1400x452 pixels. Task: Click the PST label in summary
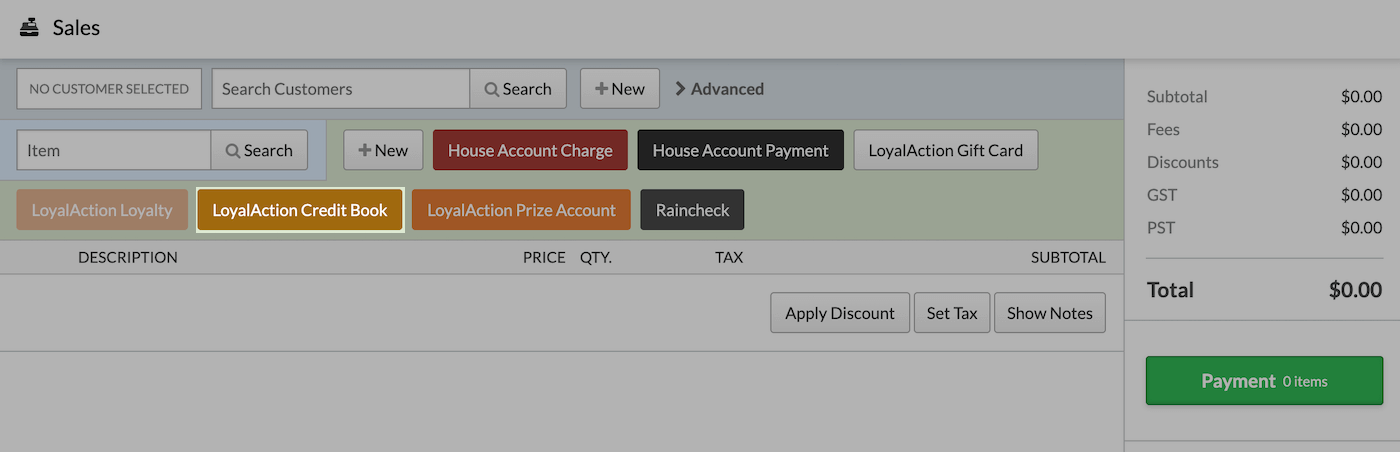1161,228
